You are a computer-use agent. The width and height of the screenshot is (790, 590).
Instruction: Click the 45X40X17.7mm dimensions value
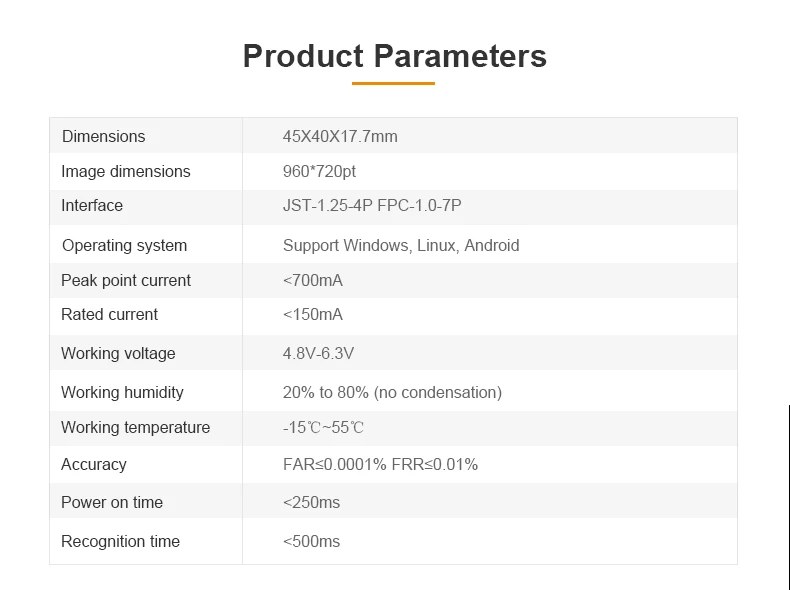point(340,136)
